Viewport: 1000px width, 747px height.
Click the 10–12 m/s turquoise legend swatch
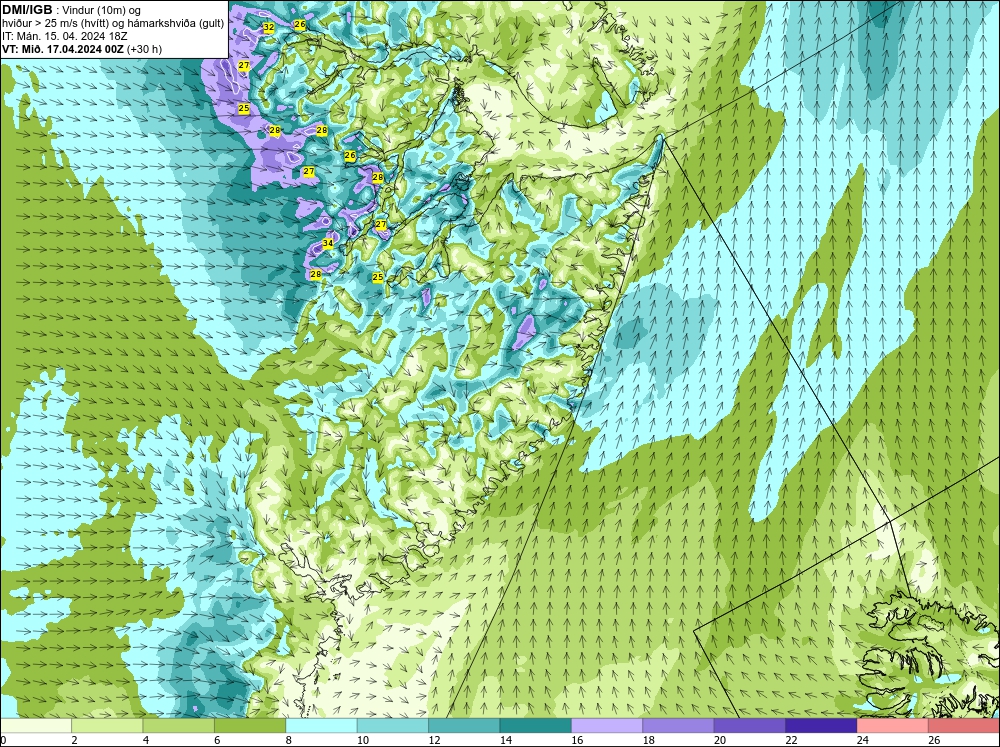(x=393, y=725)
